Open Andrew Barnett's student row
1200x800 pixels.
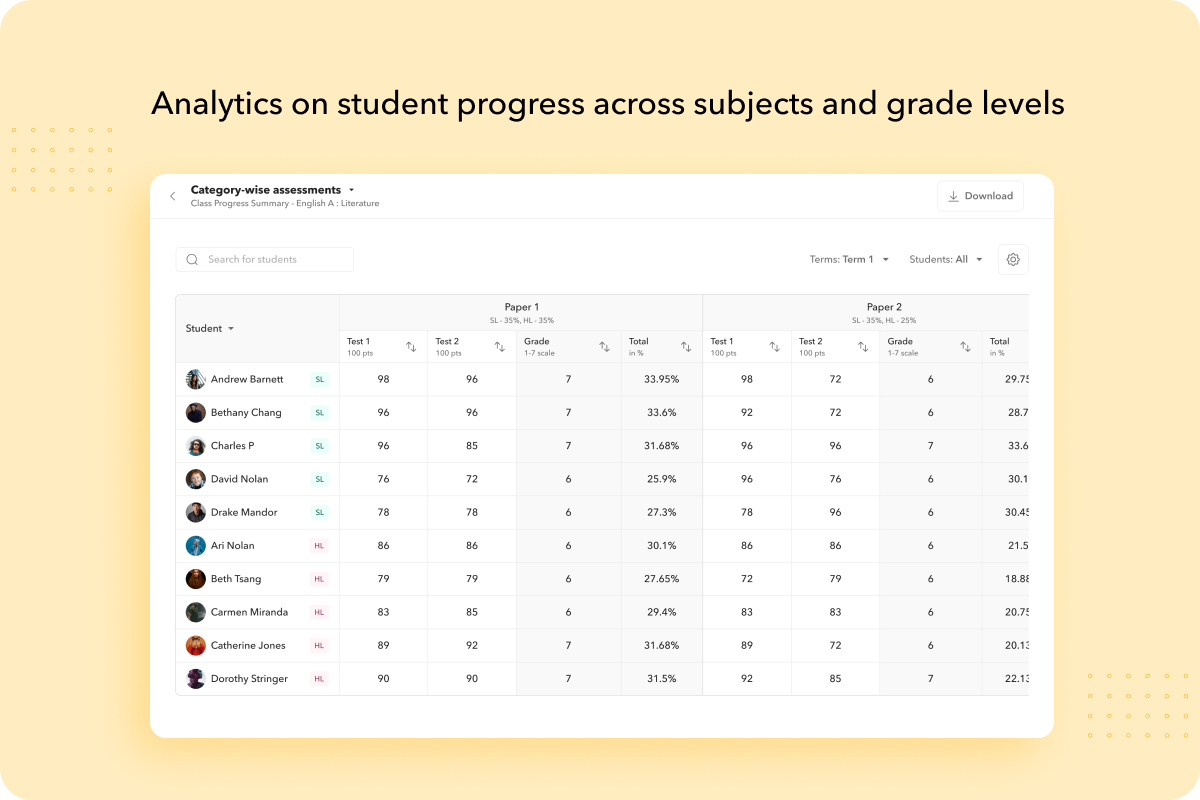[x=247, y=379]
